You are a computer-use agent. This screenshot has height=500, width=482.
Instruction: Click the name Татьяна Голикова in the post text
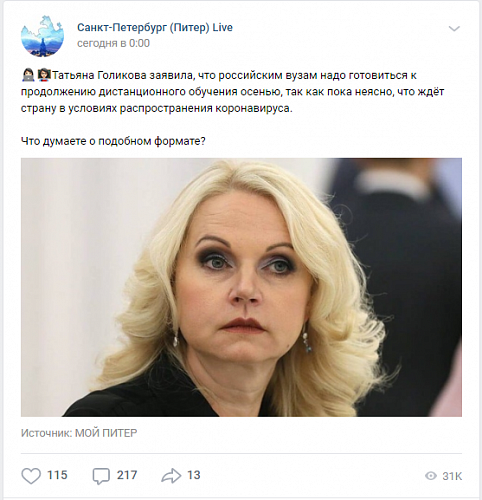pos(99,76)
